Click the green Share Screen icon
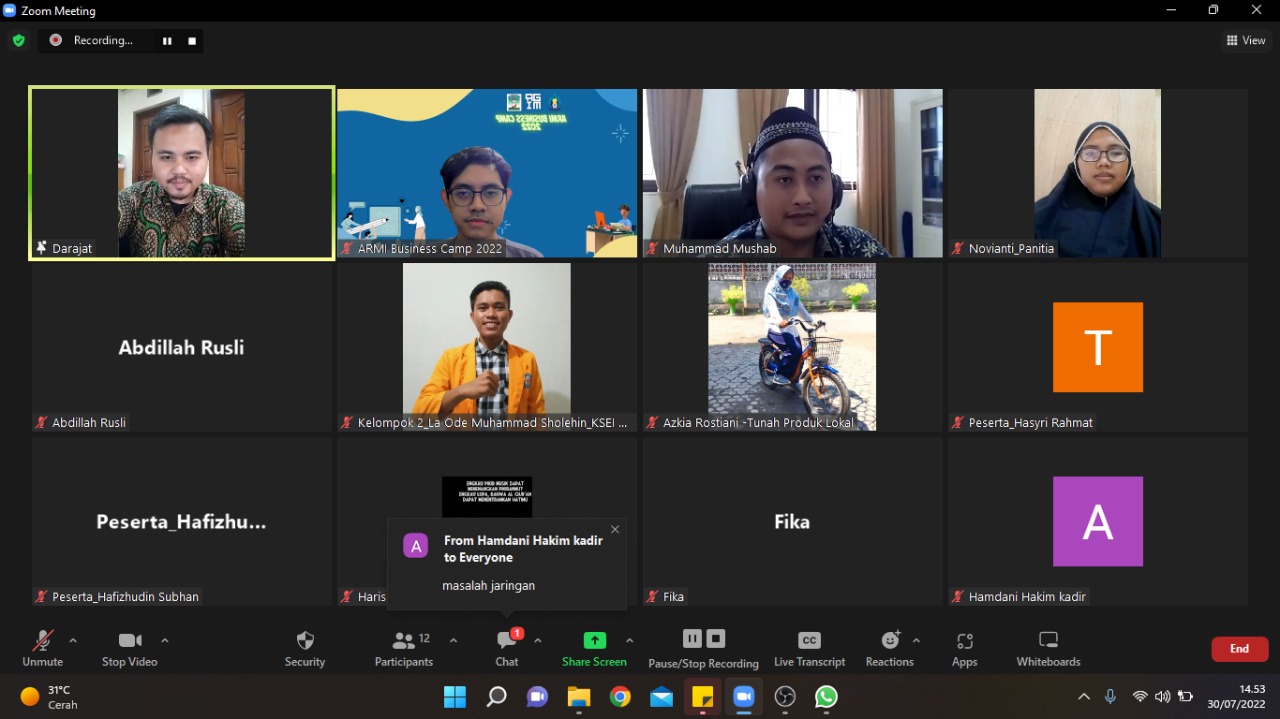This screenshot has width=1280, height=719. pyautogui.click(x=594, y=641)
